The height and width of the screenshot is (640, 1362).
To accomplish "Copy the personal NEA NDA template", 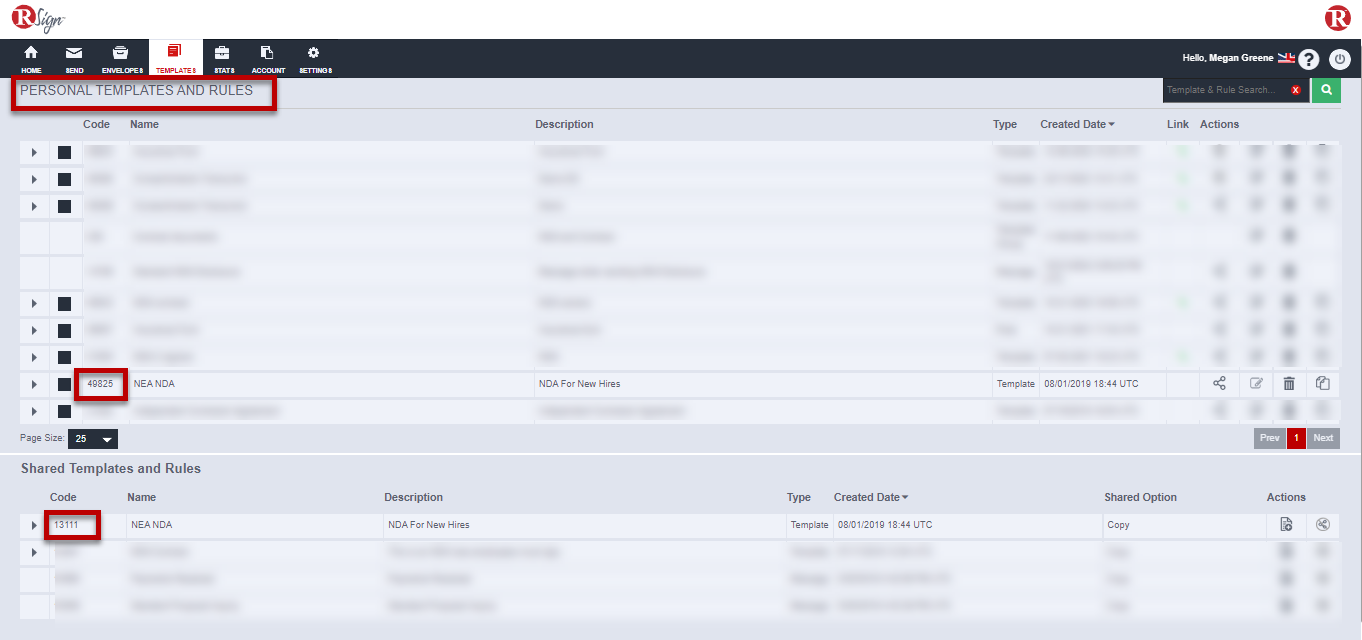I will pyautogui.click(x=1323, y=383).
